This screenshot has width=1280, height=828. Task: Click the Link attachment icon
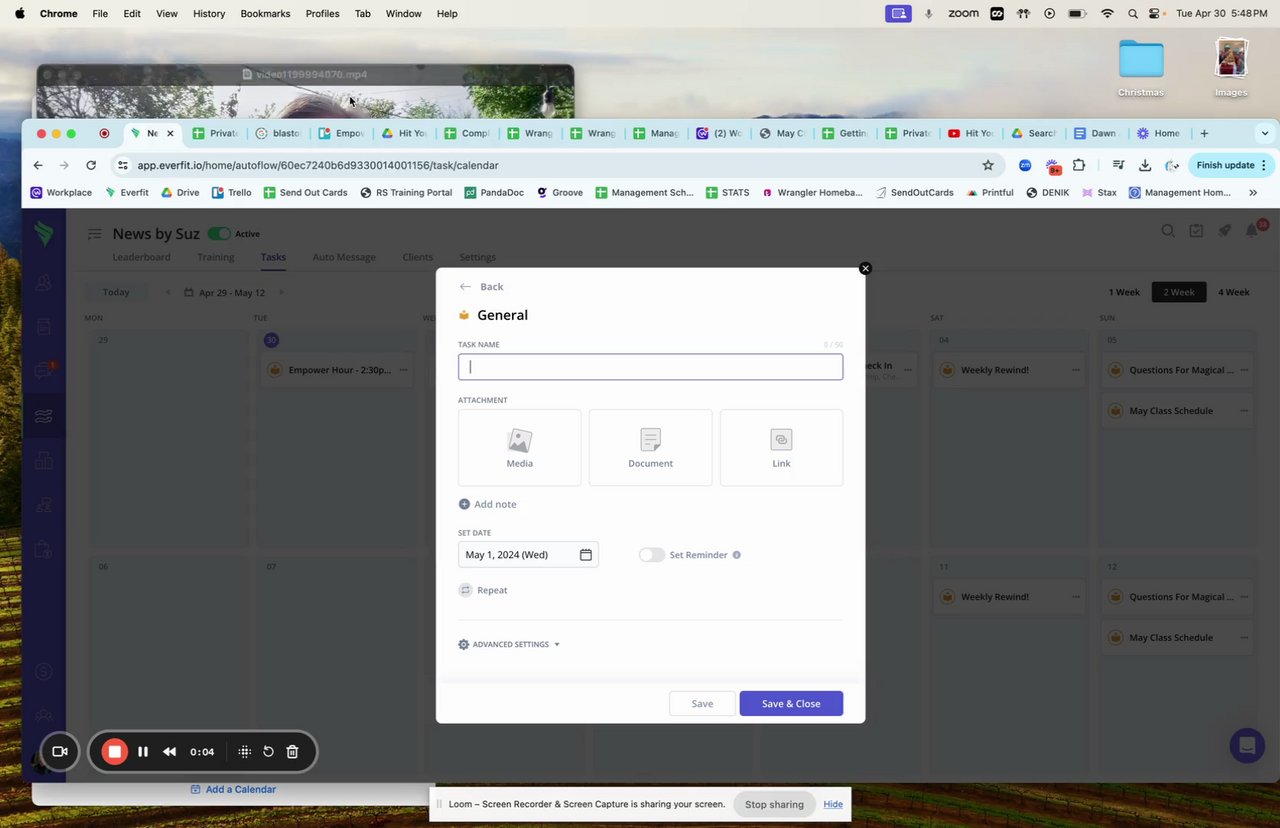tap(781, 440)
